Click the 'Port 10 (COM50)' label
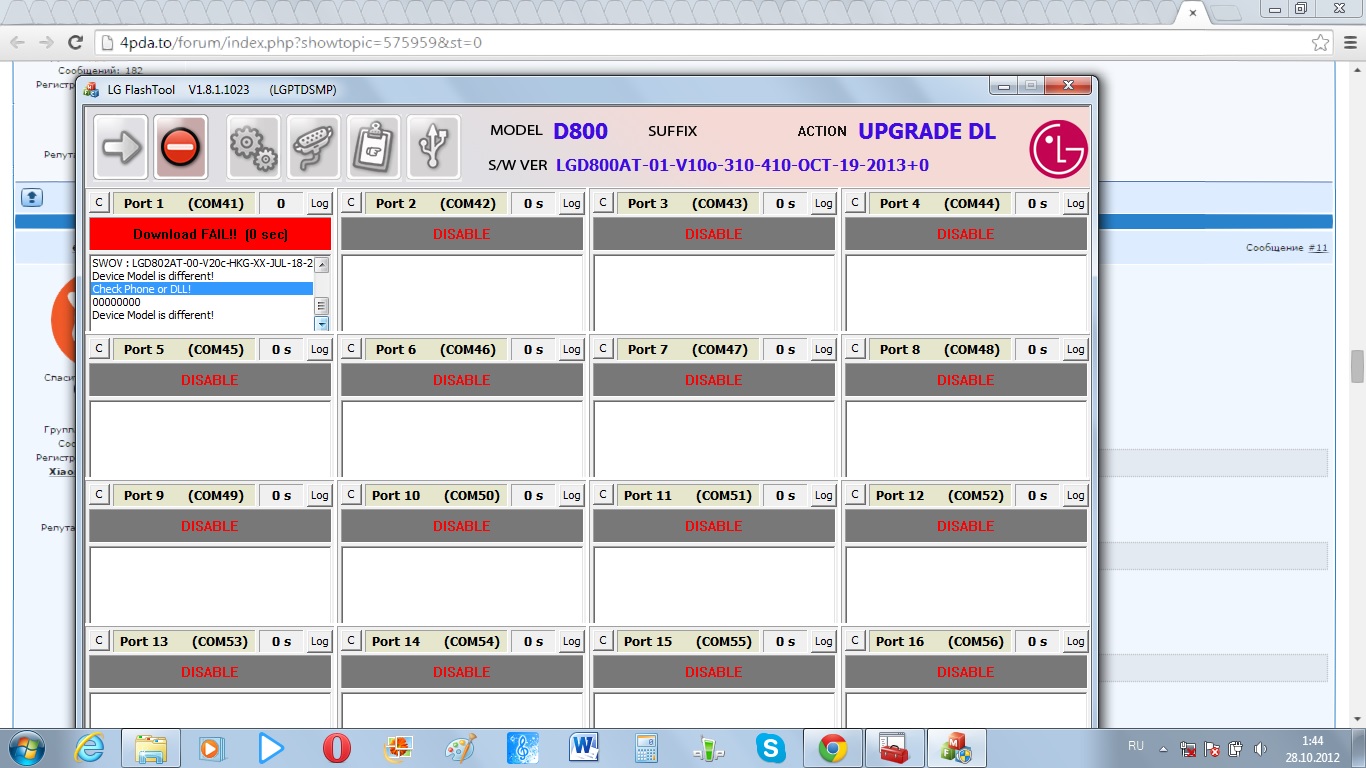The height and width of the screenshot is (768, 1366). 435,495
